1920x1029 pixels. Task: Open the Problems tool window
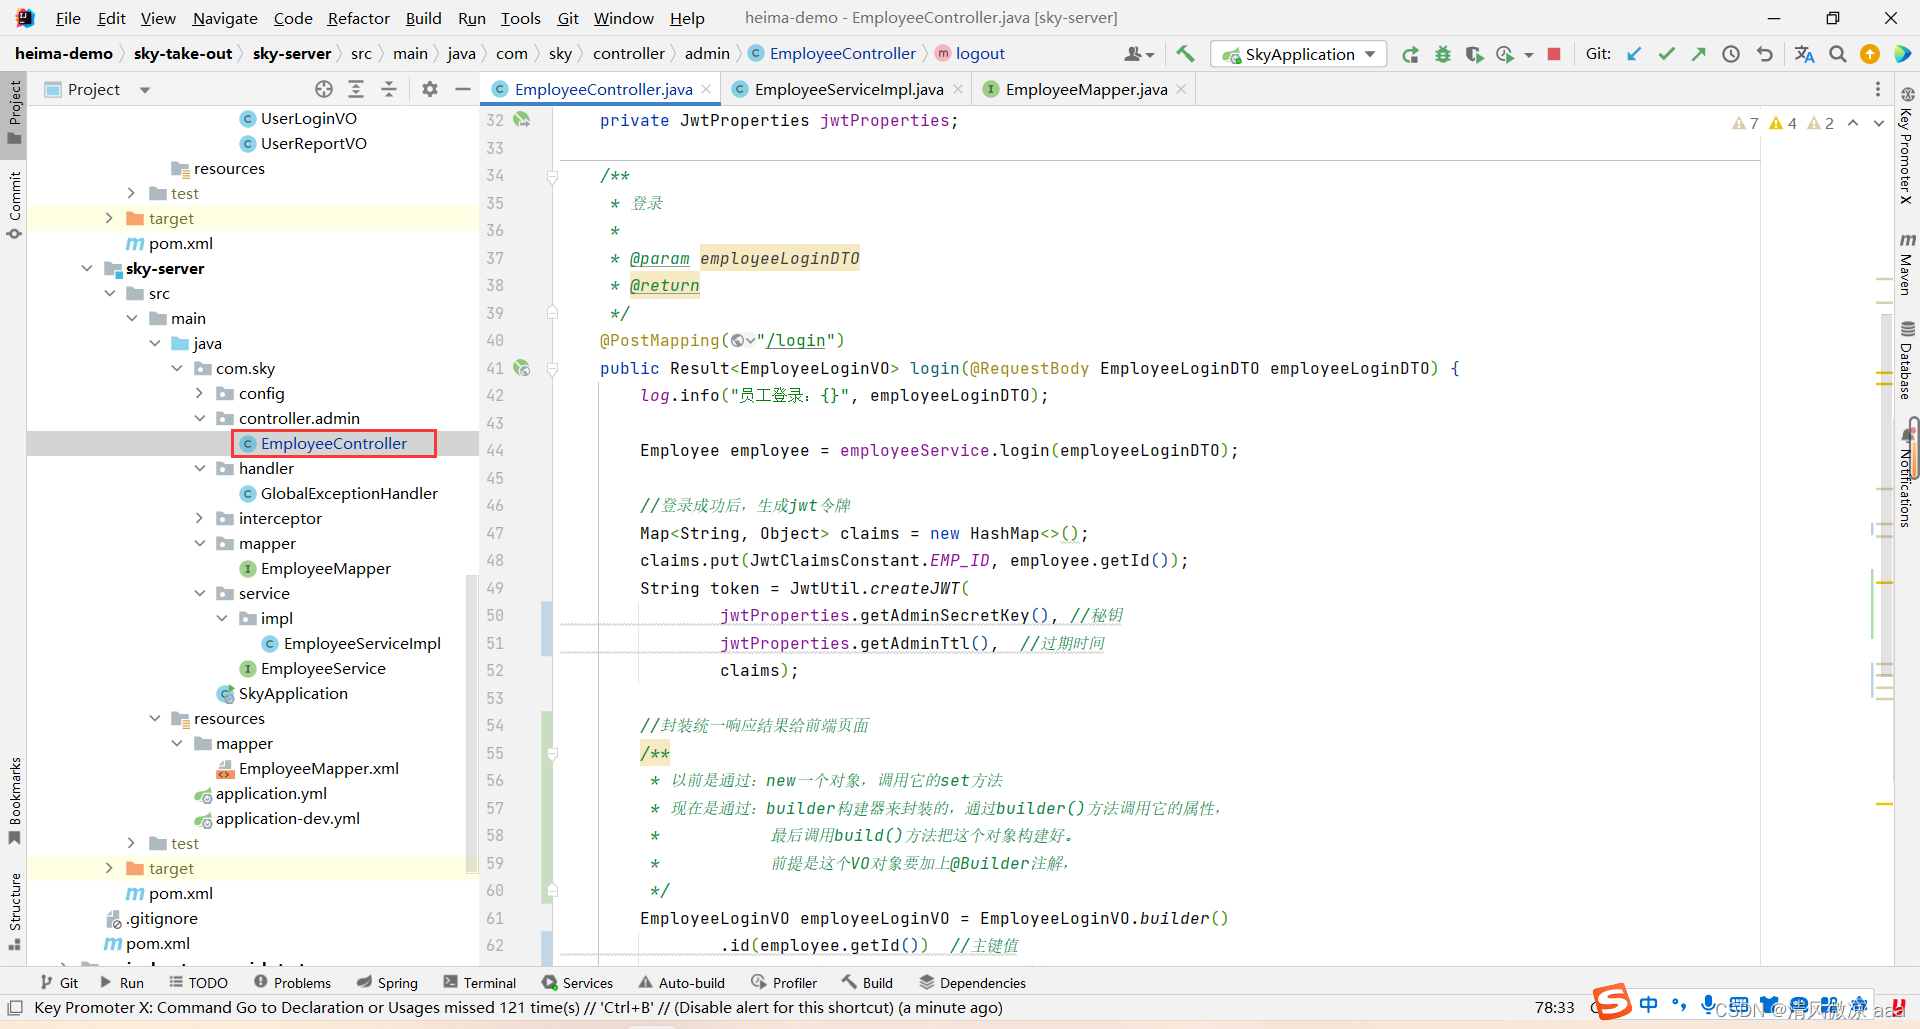point(292,983)
